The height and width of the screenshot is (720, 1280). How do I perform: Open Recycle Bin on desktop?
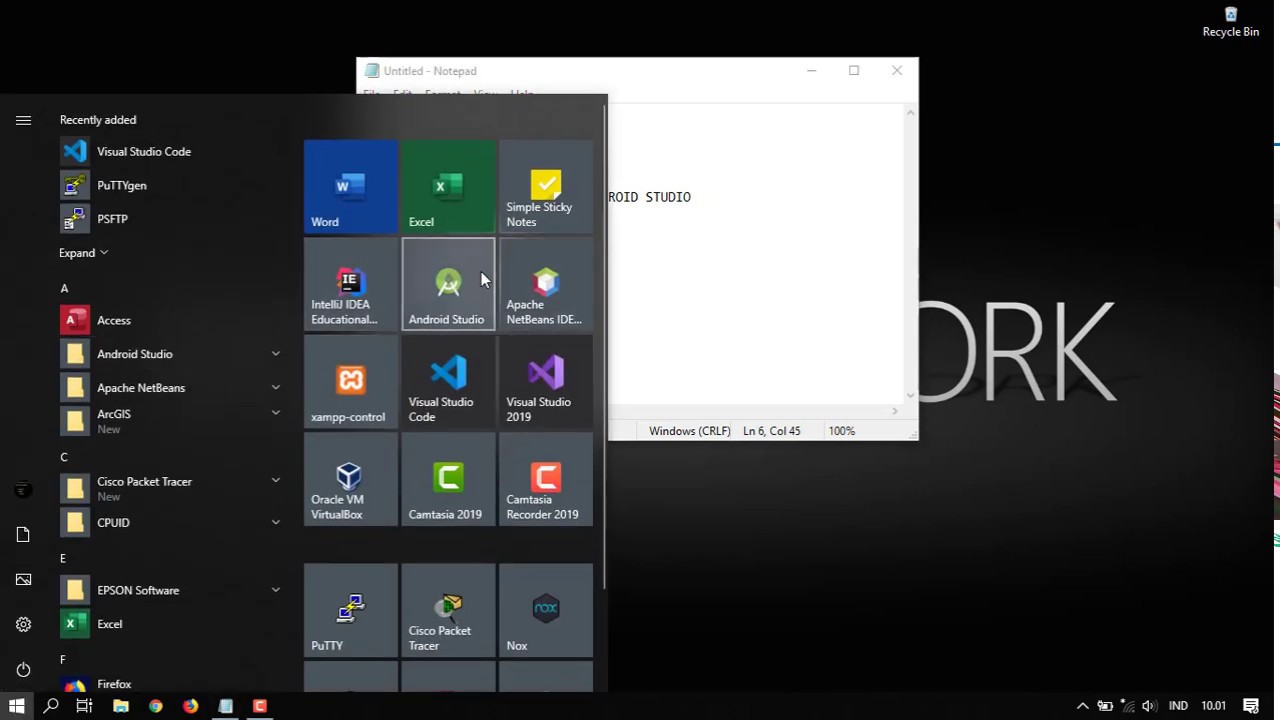1230,22
